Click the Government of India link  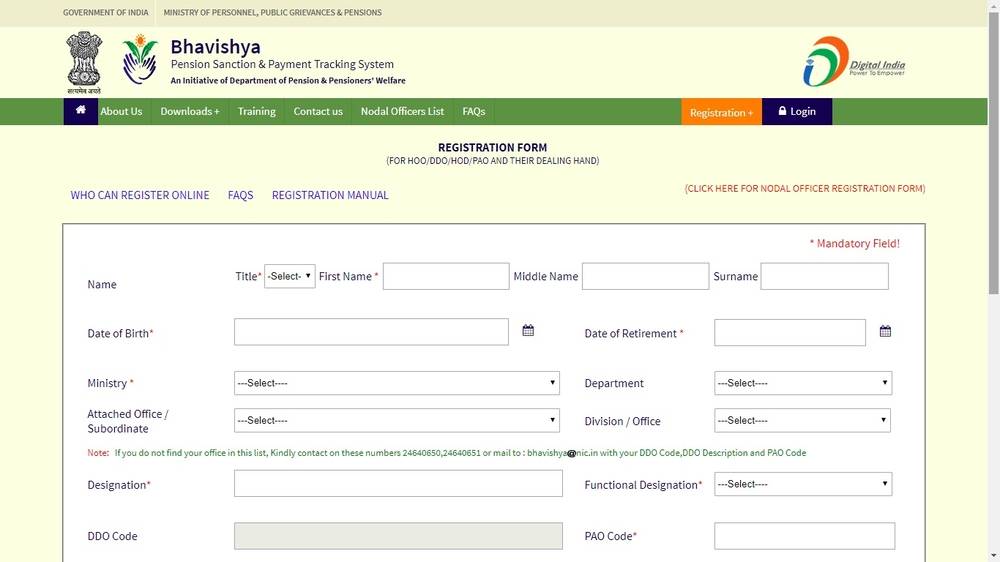[x=105, y=12]
